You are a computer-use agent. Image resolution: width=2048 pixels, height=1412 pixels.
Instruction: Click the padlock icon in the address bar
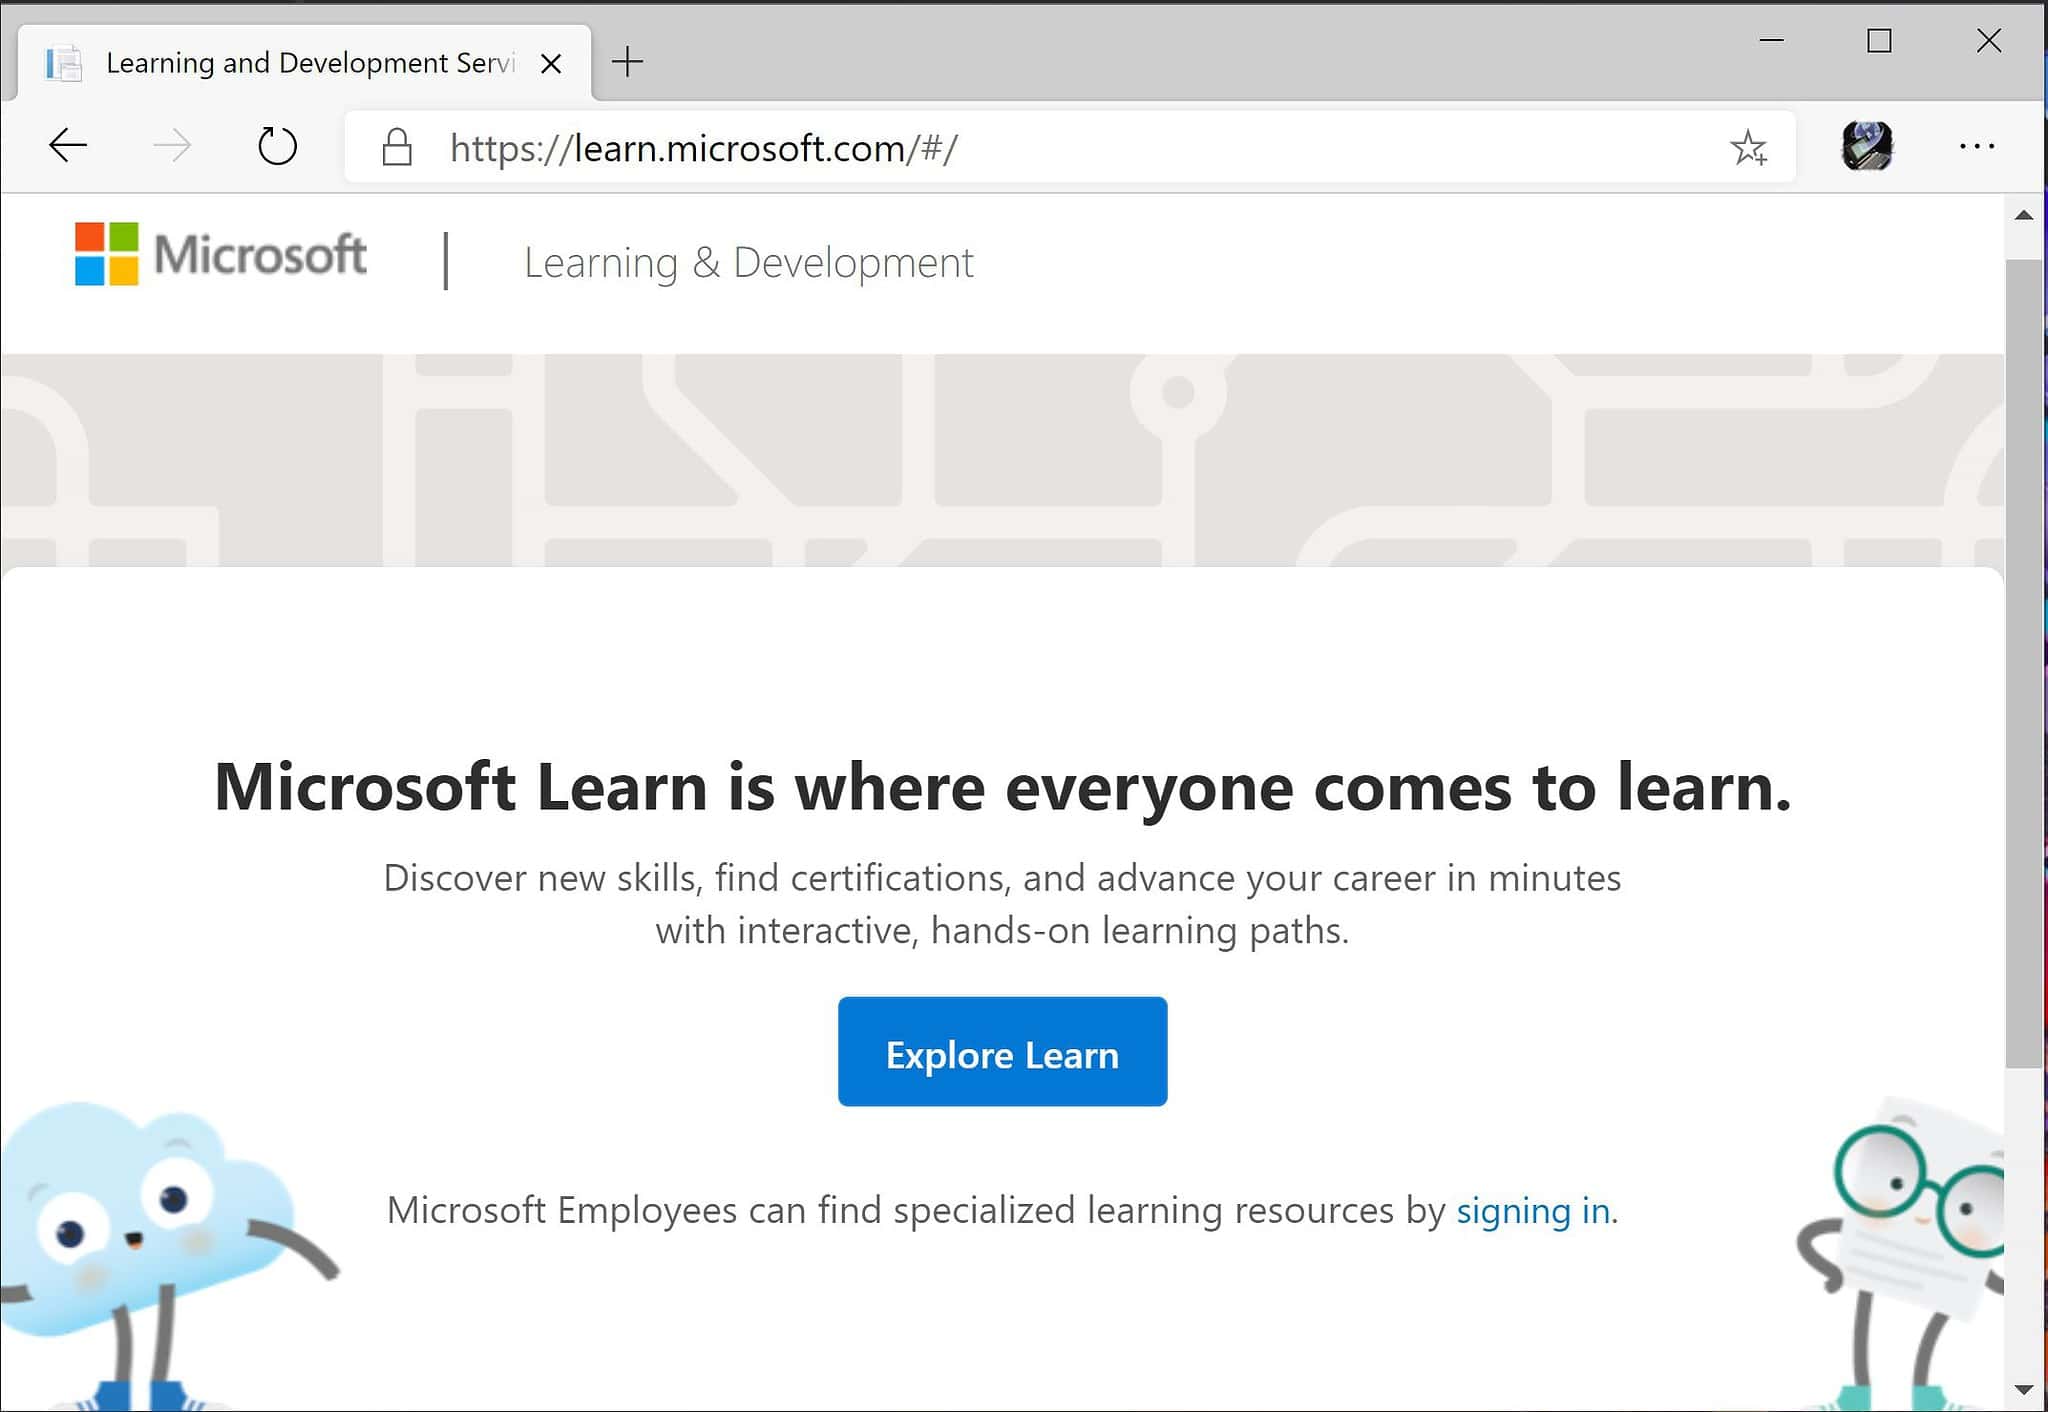[394, 148]
